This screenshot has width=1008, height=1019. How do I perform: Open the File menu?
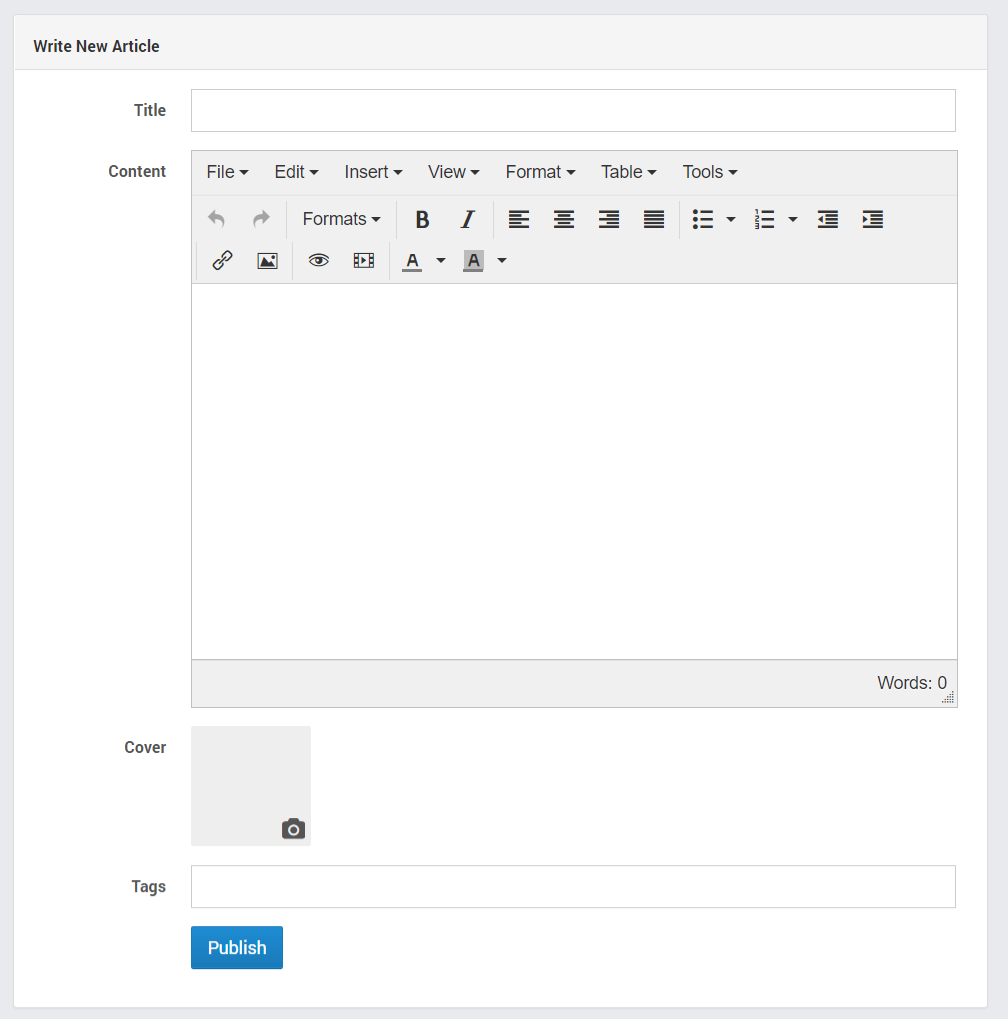pos(227,172)
